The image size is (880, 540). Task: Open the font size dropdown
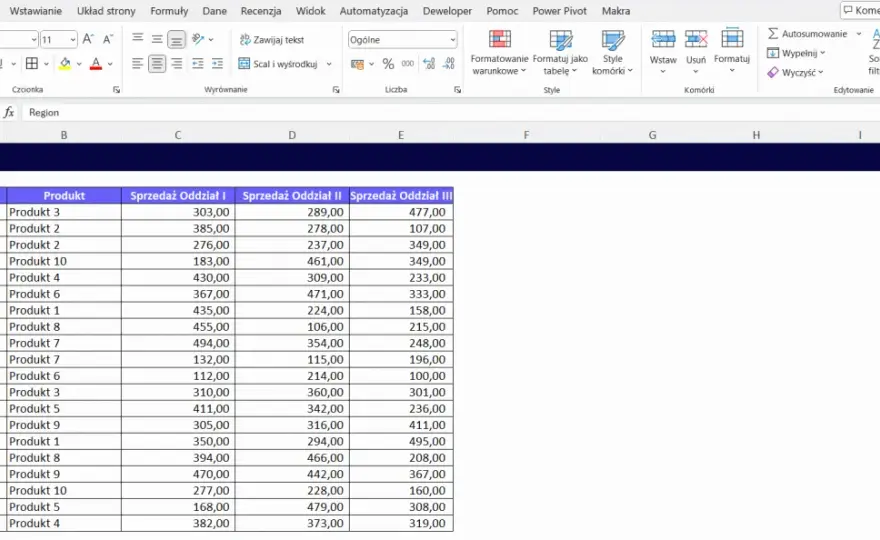click(x=72, y=39)
